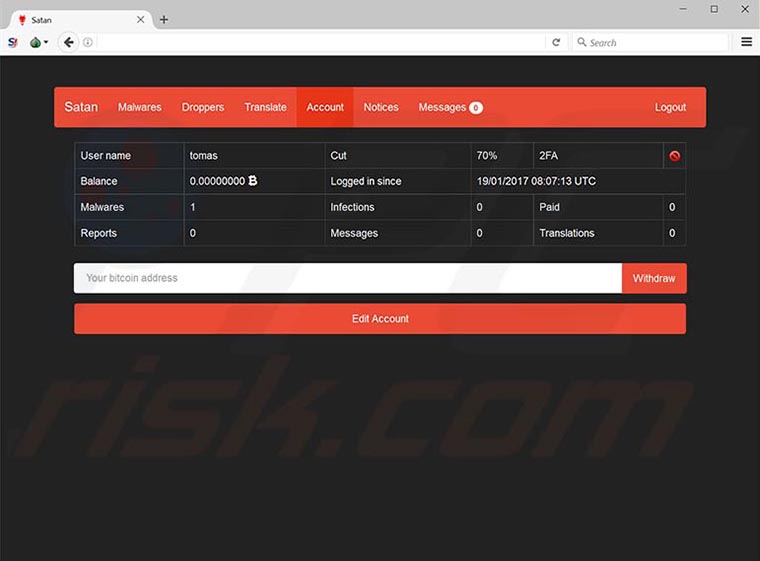760x561 pixels.
Task: Focus the bitcoin address input field
Action: pyautogui.click(x=347, y=278)
